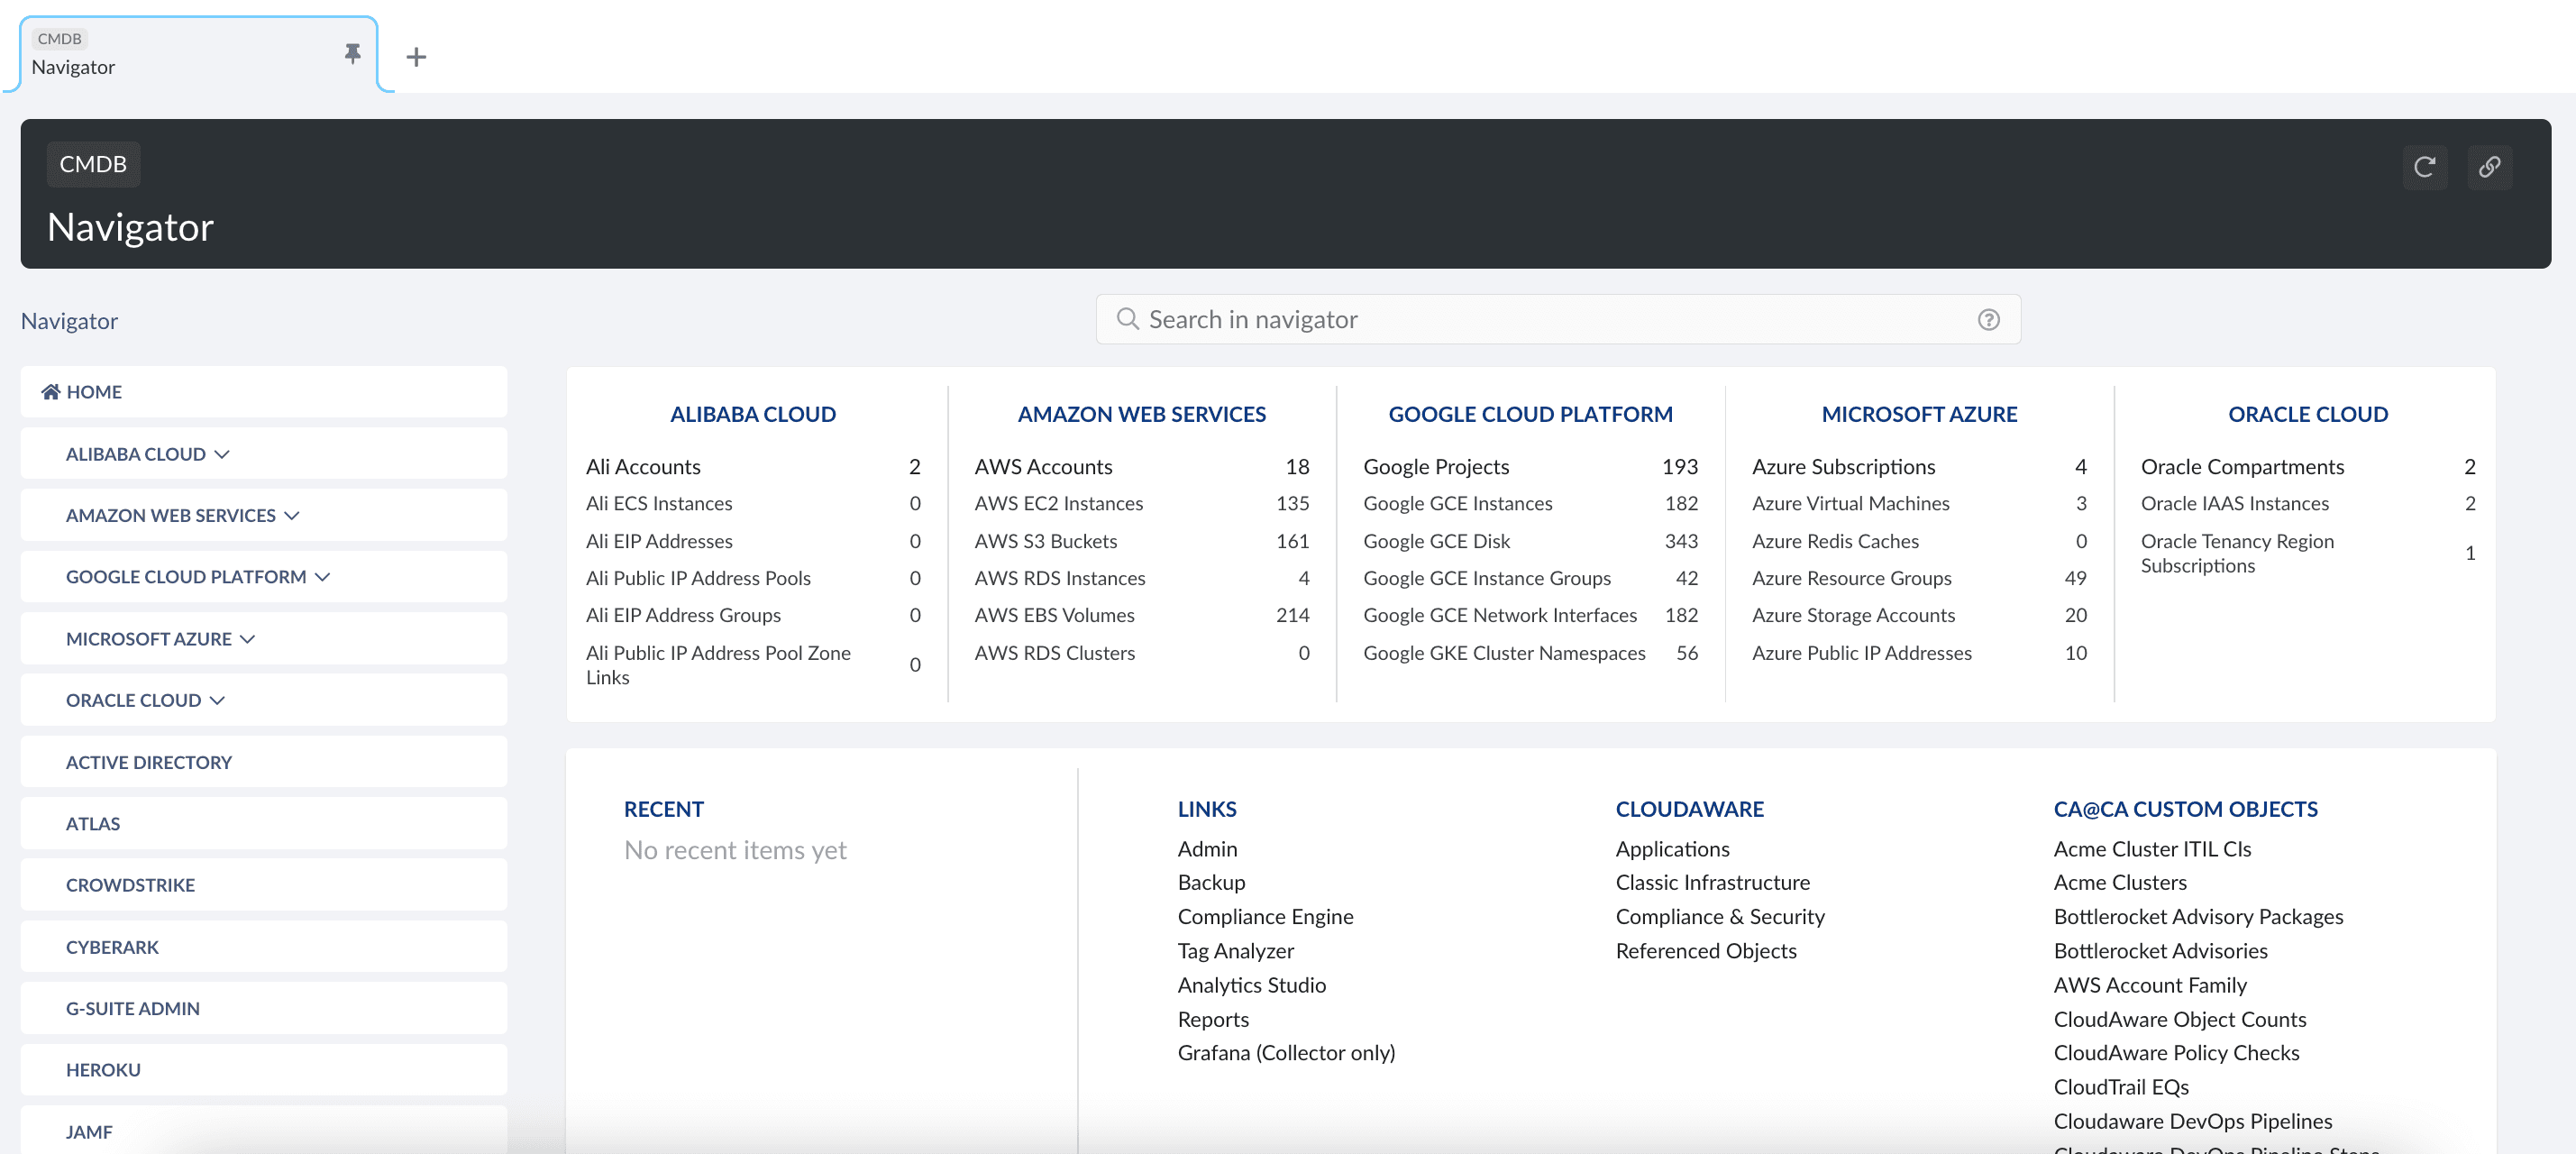Click the CMDB badge in header

93,164
